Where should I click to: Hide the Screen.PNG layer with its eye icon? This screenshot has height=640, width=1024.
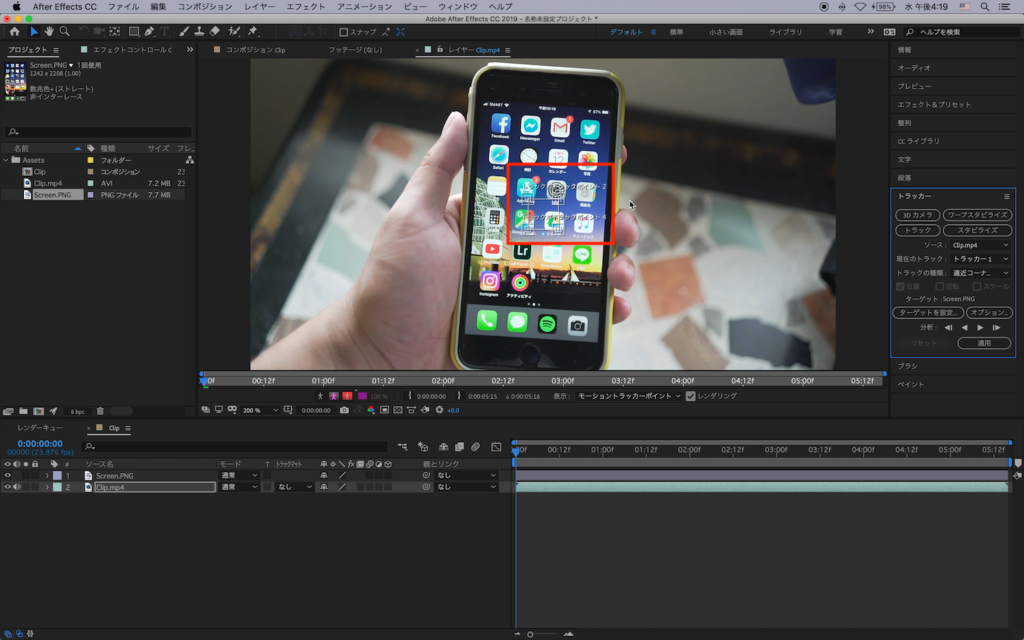pyautogui.click(x=8, y=475)
